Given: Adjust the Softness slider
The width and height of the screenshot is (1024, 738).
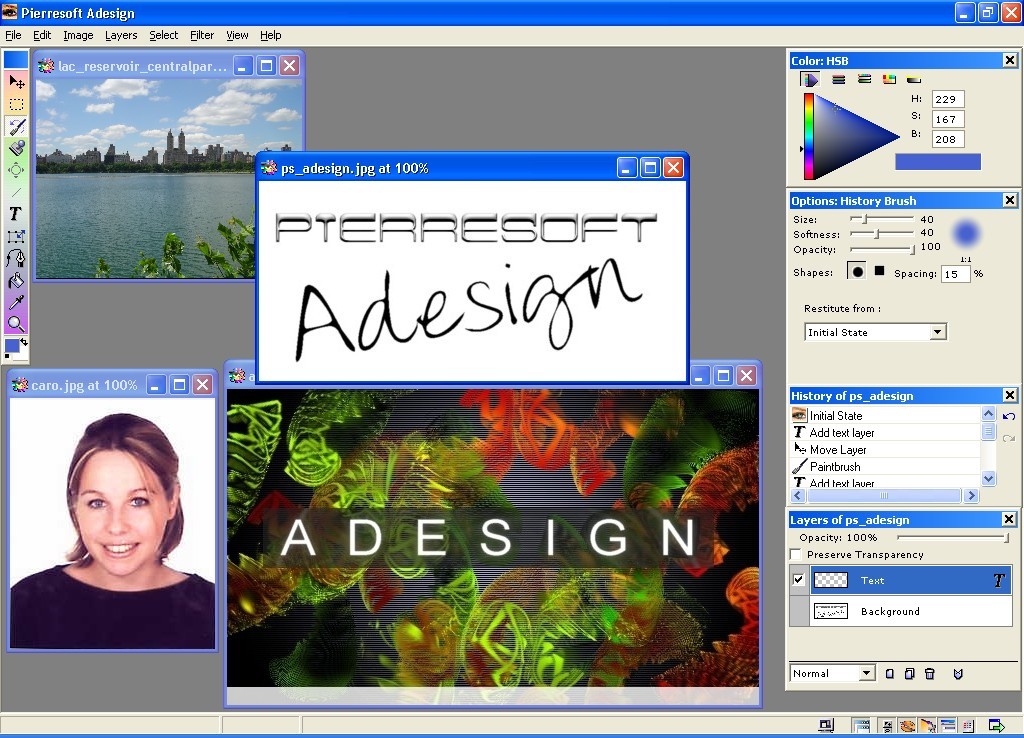Looking at the screenshot, I should (x=882, y=233).
